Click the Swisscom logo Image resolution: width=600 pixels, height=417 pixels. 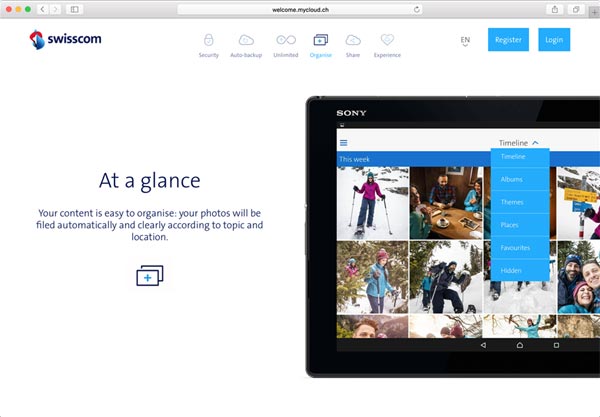66,40
